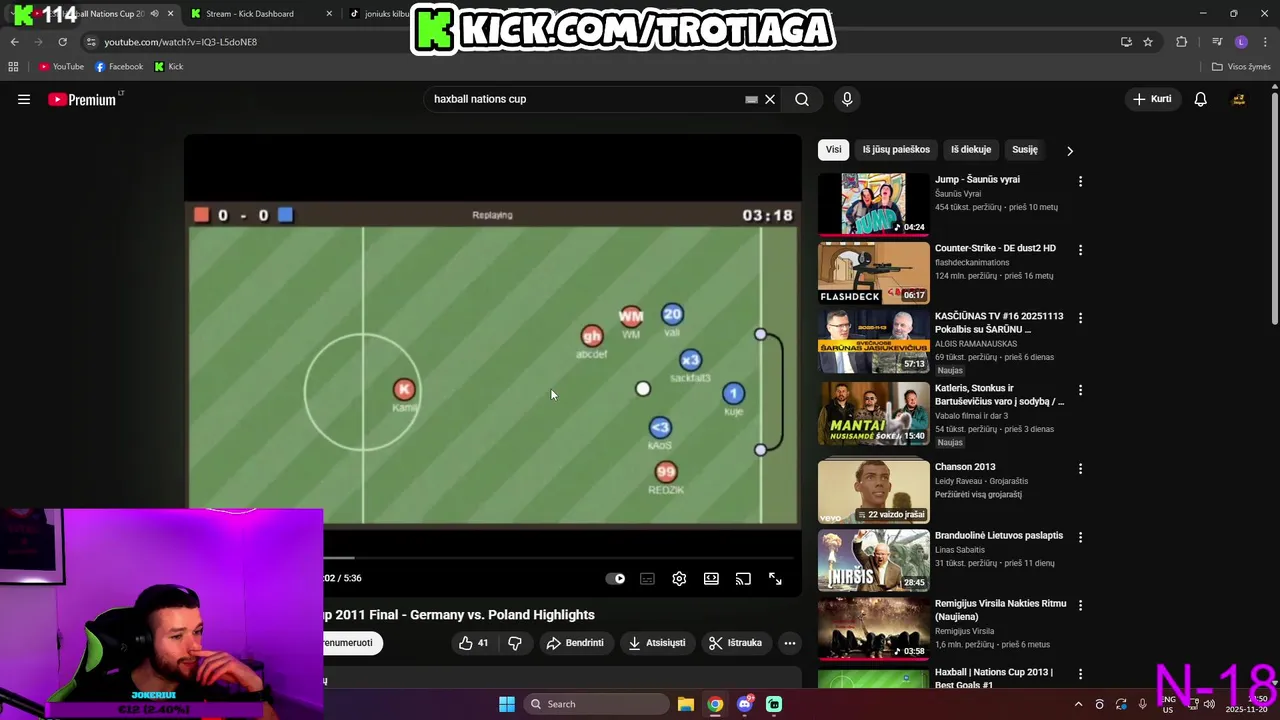This screenshot has height=720, width=1280.
Task: Open options for Branduolinė Lietuvos paslaptis video
Action: [x=1080, y=537]
